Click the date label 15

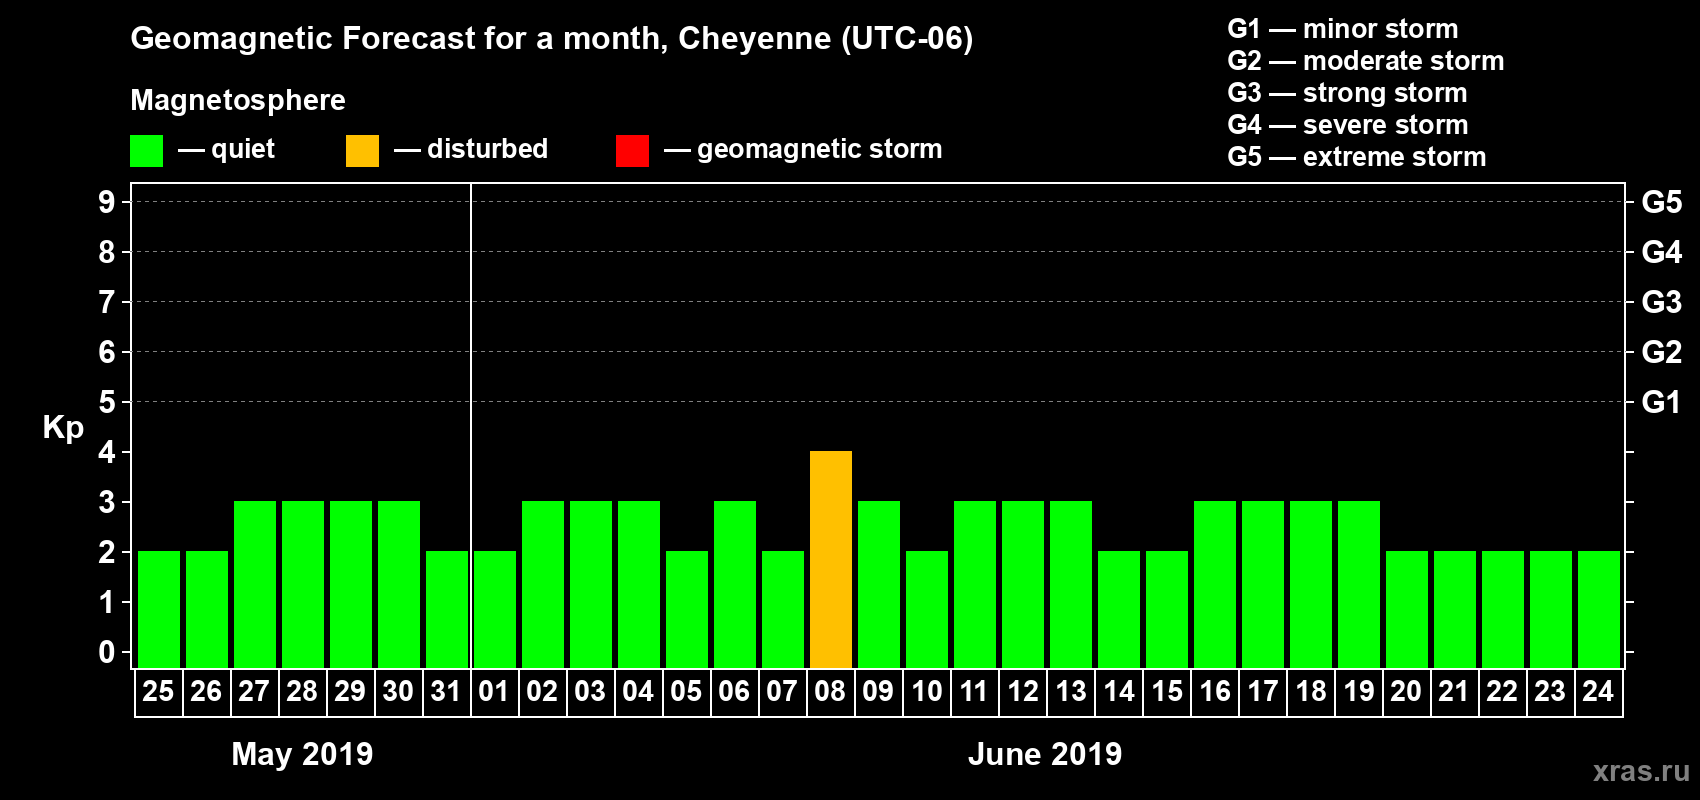click(x=1167, y=691)
